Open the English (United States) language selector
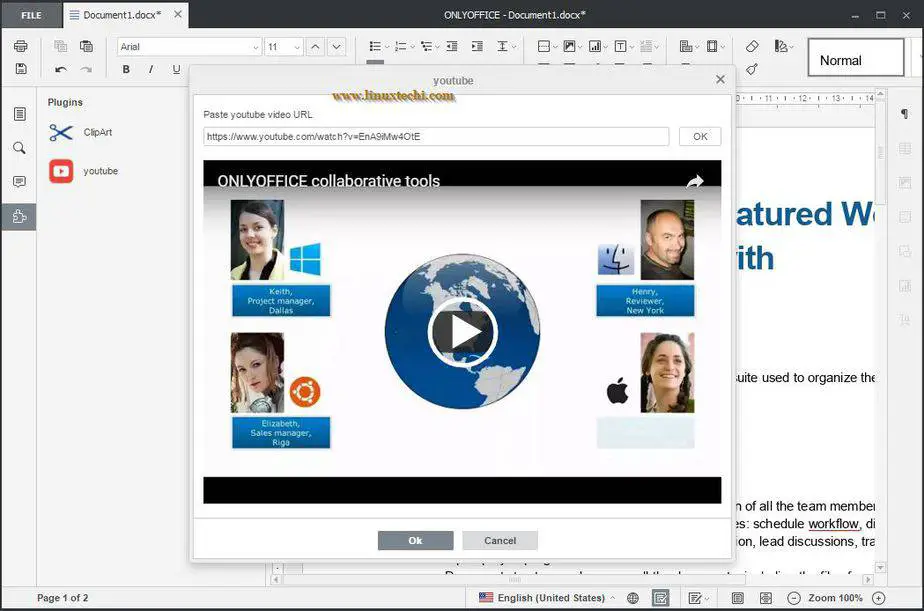This screenshot has height=611, width=924. pos(547,597)
